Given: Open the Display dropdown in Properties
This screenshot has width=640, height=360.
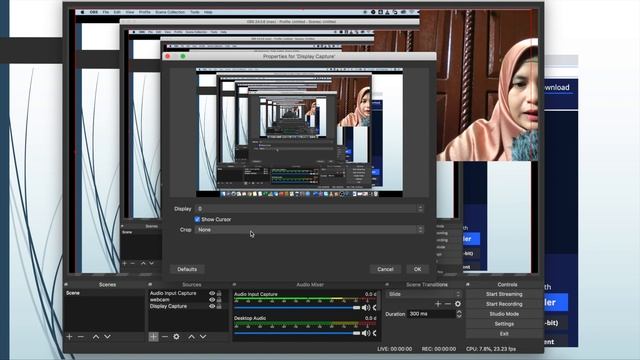Looking at the screenshot, I should 309,209.
